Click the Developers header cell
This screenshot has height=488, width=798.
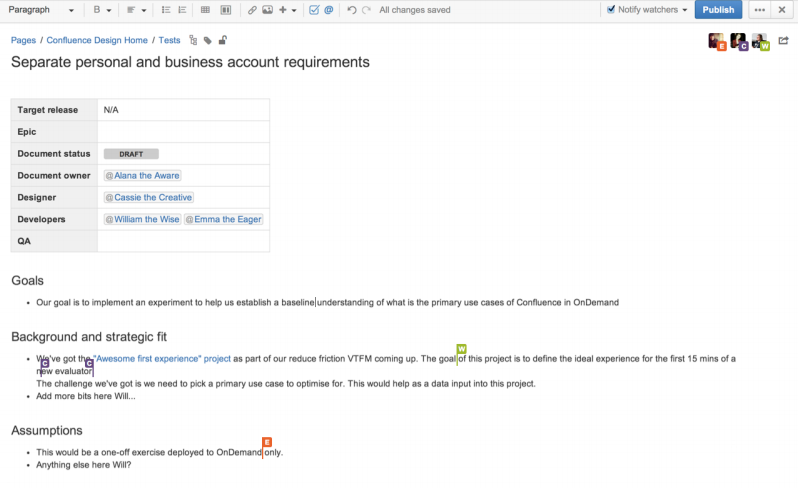pyautogui.click(x=54, y=219)
